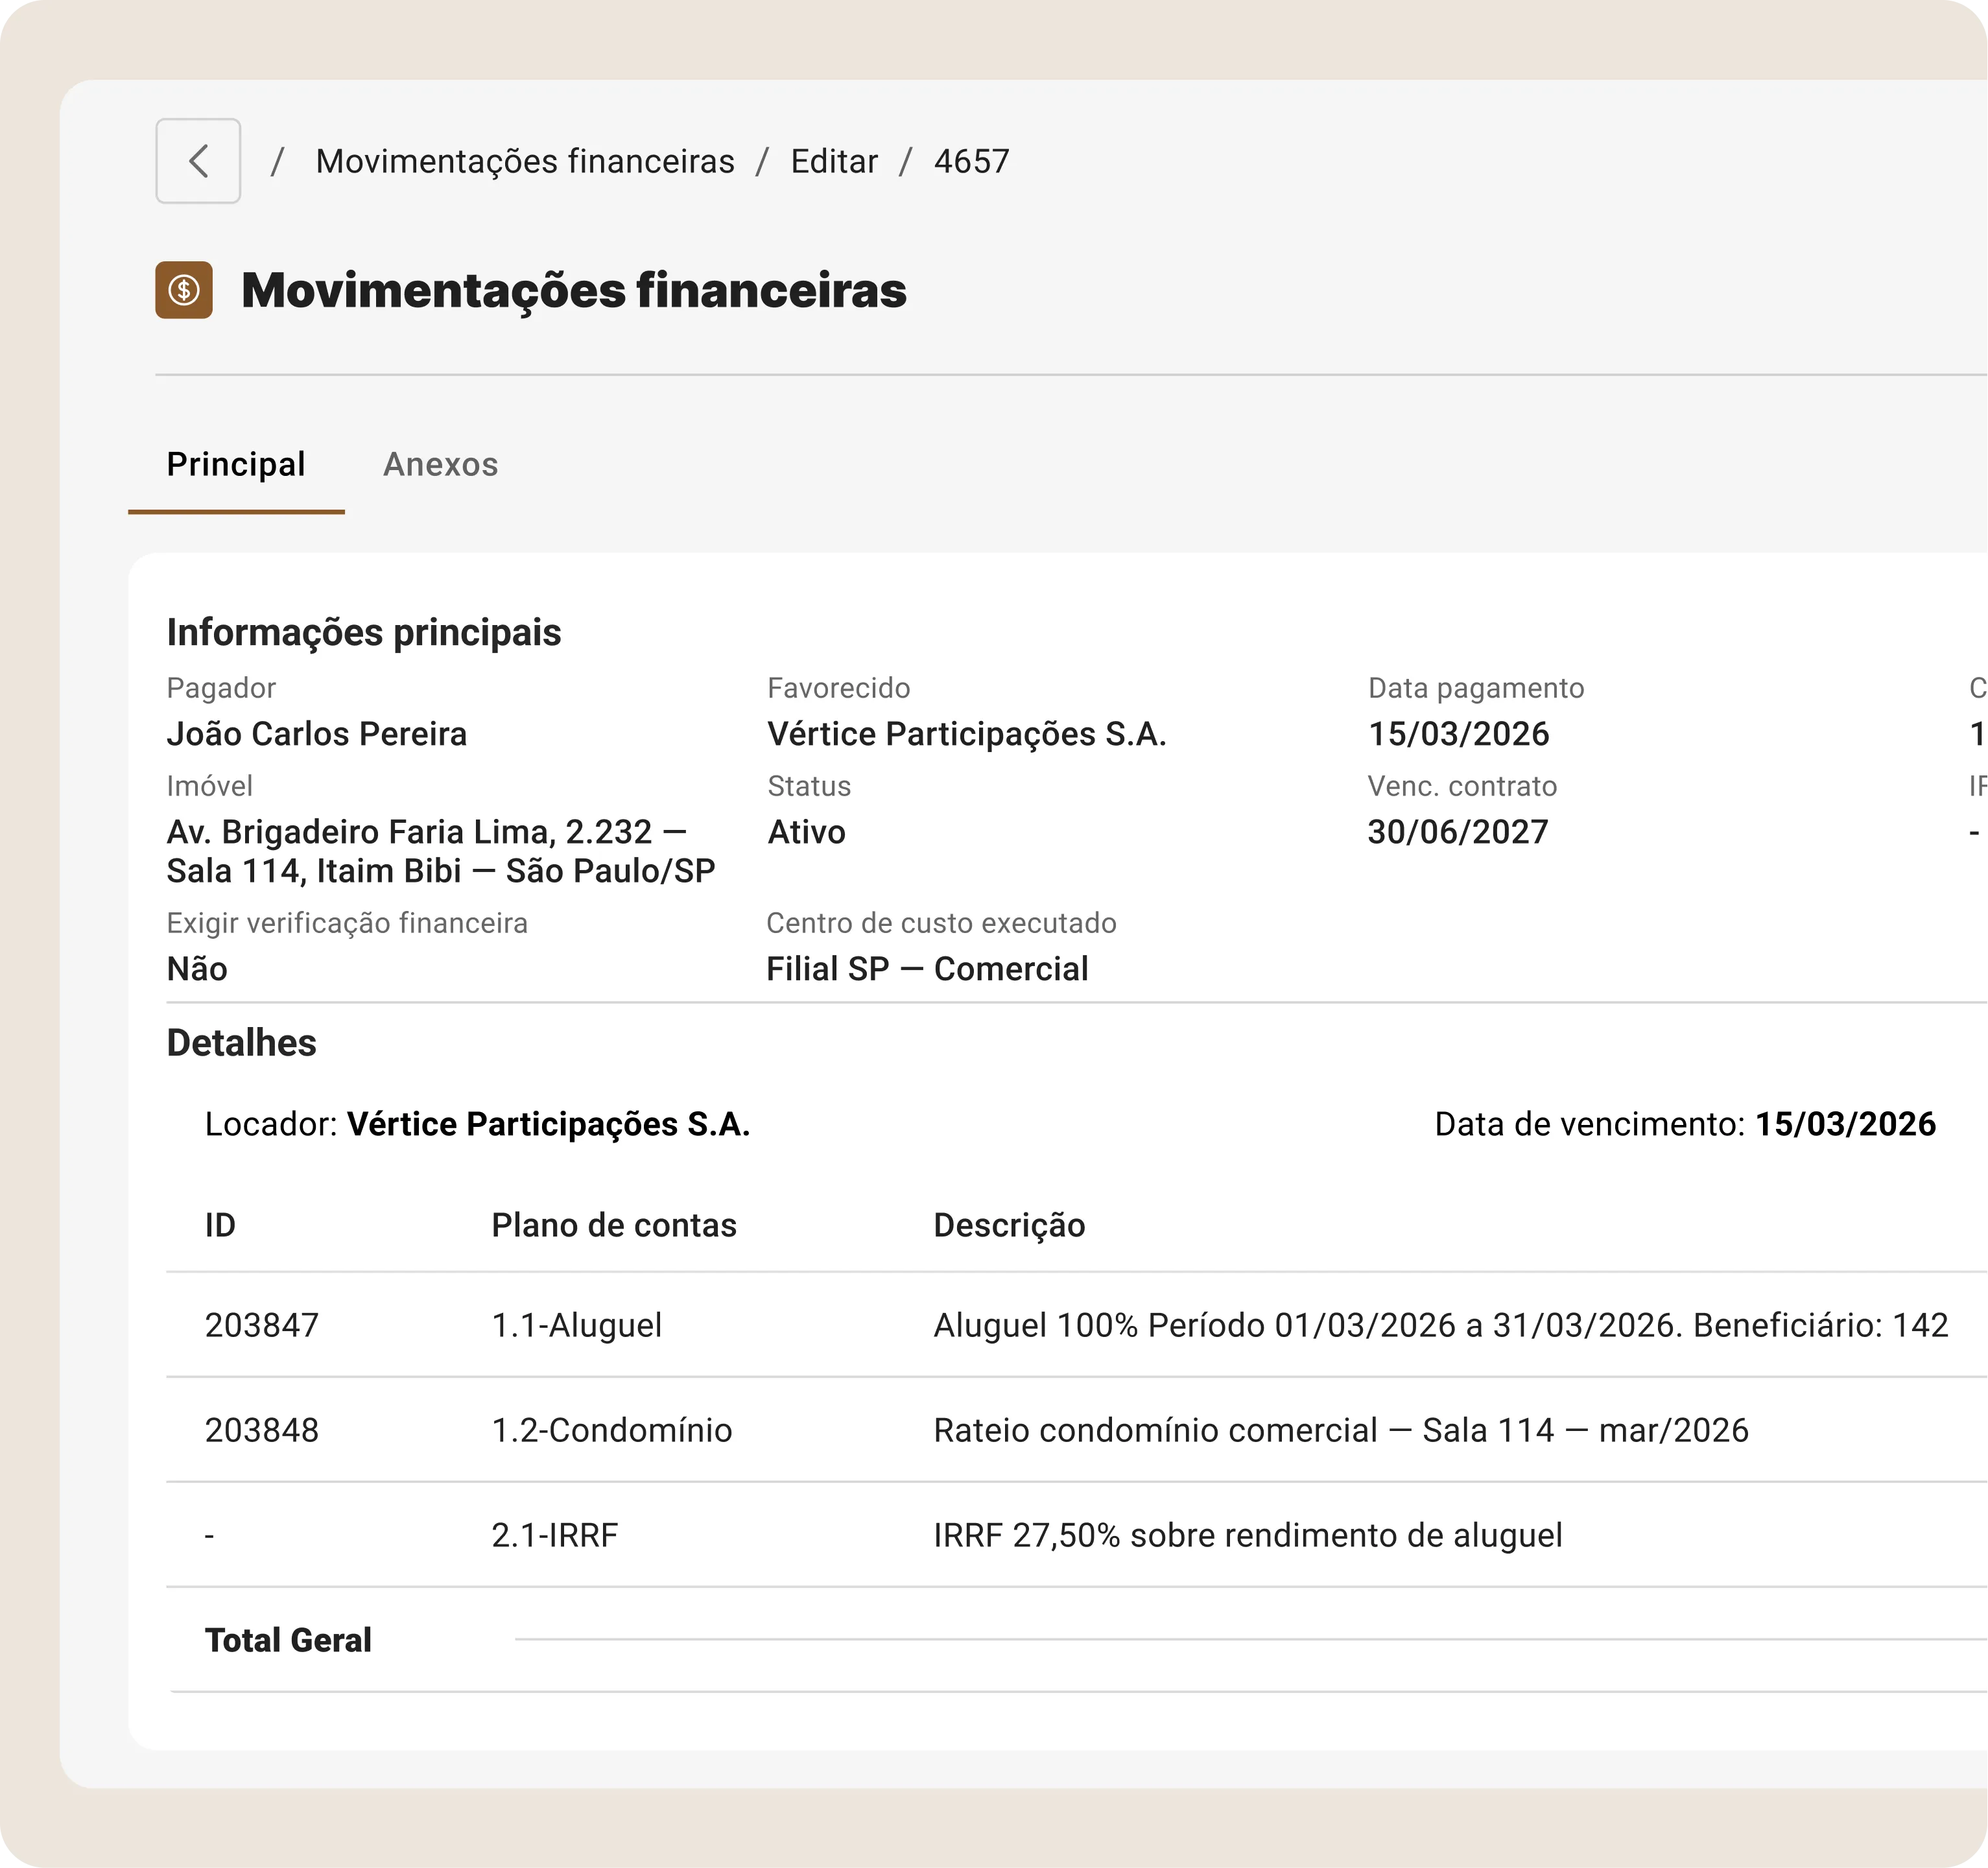Select the row with ID 203848
1988x1868 pixels.
click(262, 1430)
